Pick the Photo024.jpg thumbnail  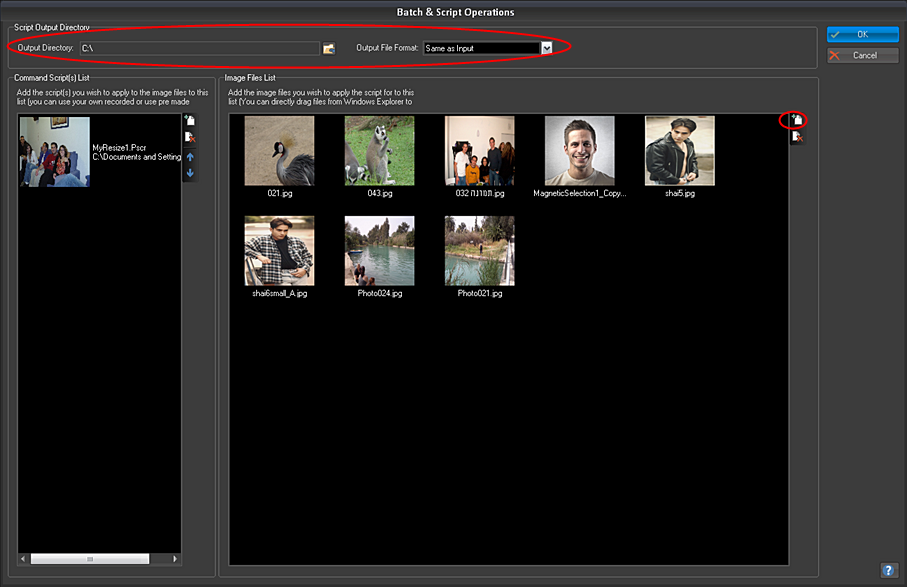click(379, 251)
